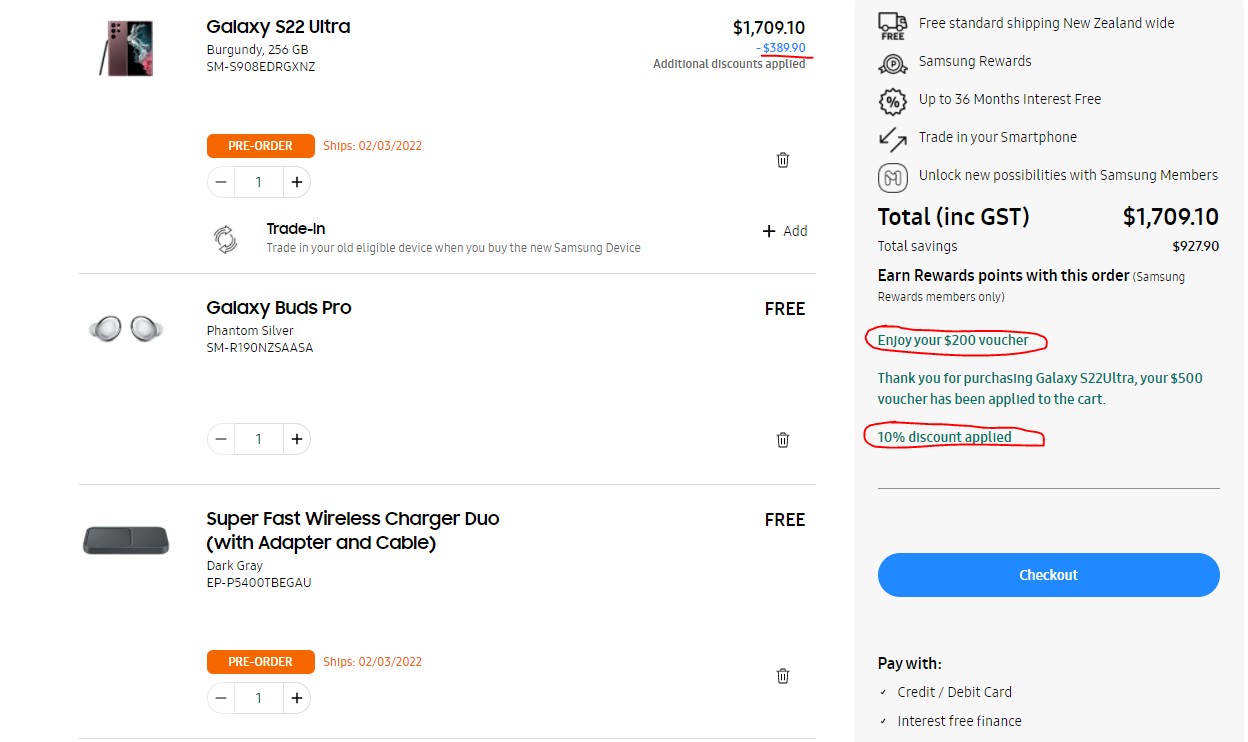1248x742 pixels.
Task: Open Wireless Charger Duo product image
Action: click(126, 541)
